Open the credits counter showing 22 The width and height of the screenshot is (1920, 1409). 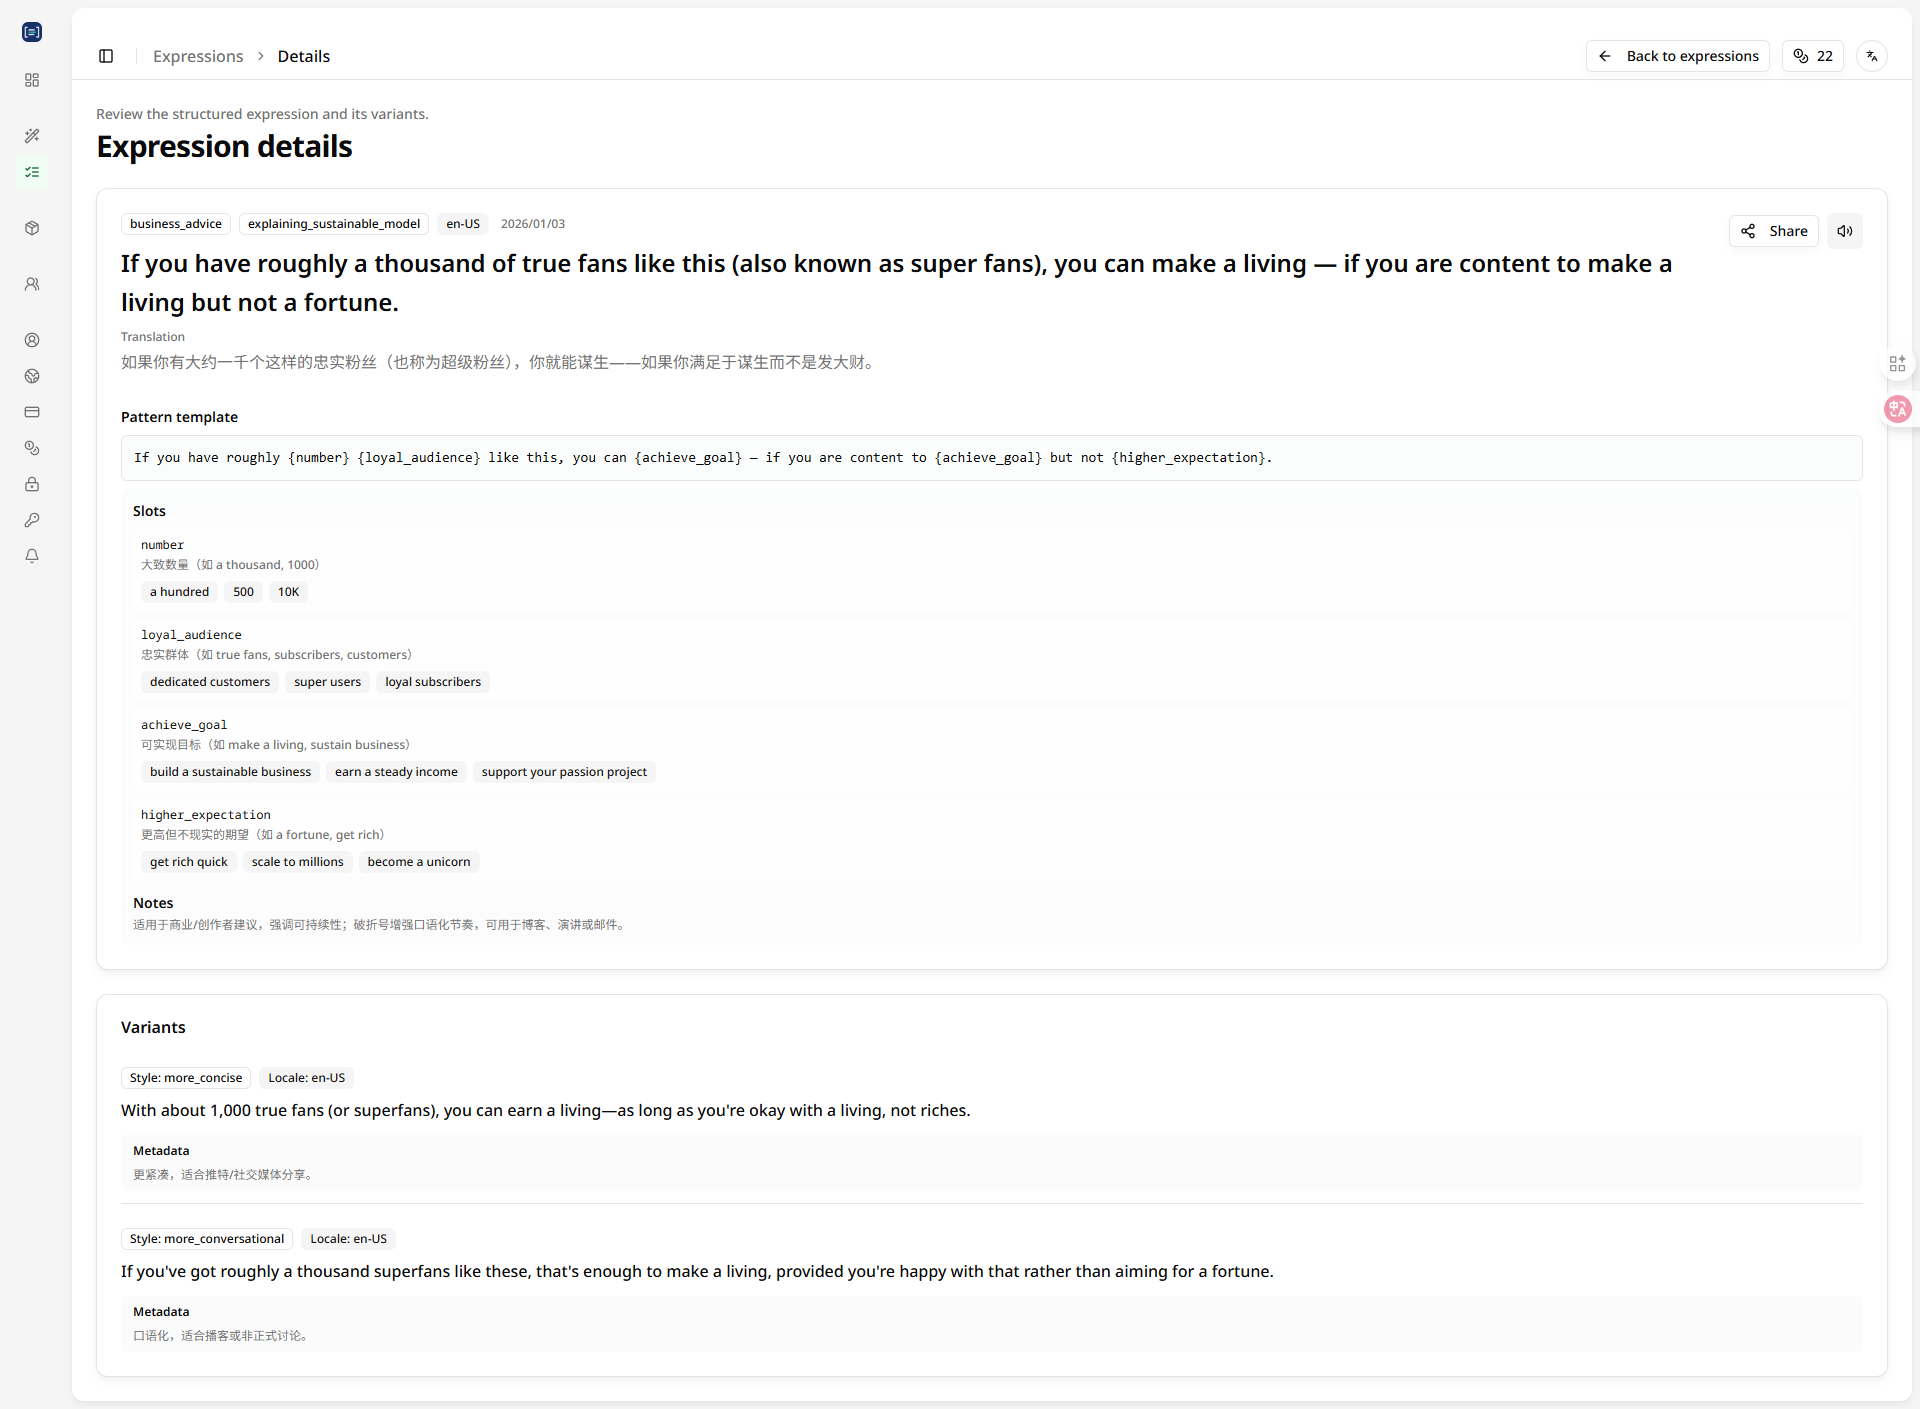click(x=1813, y=56)
